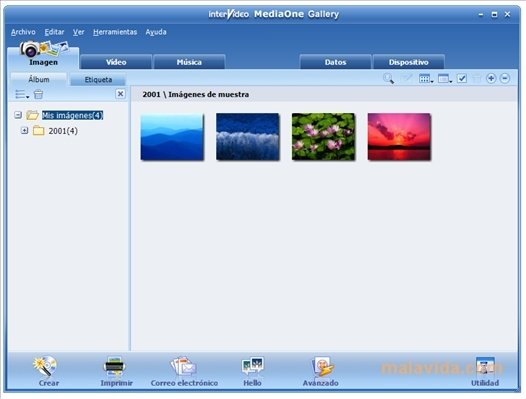The height and width of the screenshot is (399, 526).
Task: Select the red sunset thumbnail
Action: [399, 137]
